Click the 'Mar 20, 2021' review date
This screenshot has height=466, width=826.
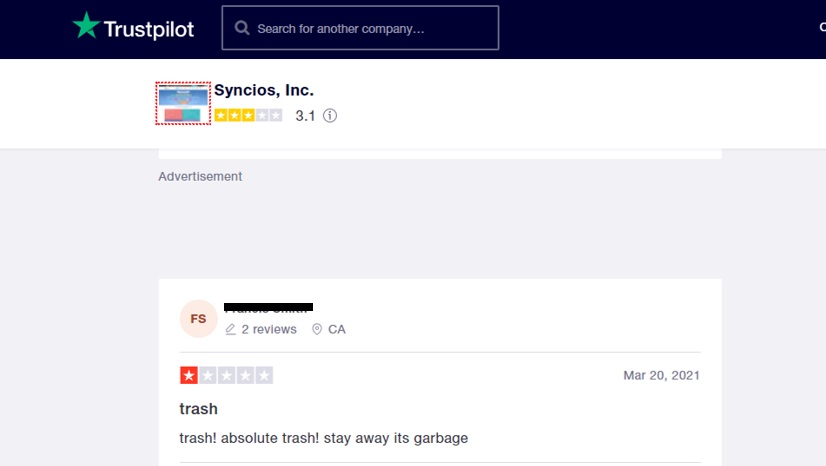point(661,375)
